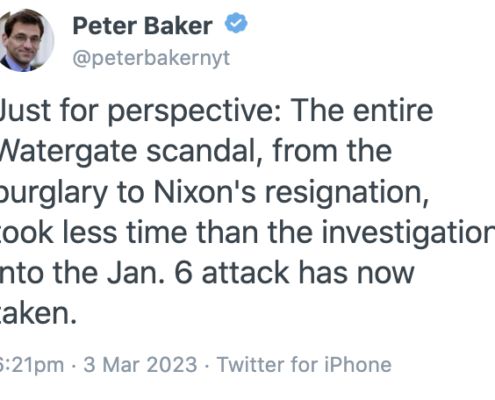The height and width of the screenshot is (400, 495).
Task: Click the word entire in first line
Action: click(393, 111)
